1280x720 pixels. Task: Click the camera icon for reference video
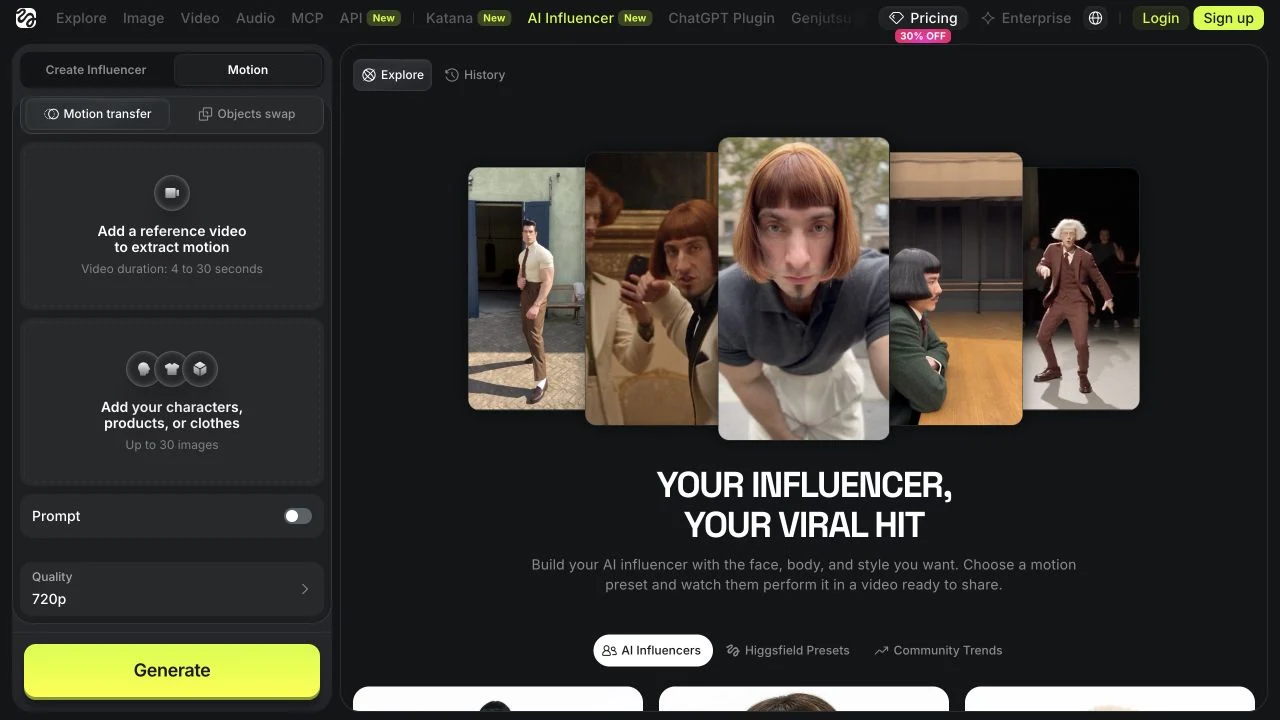pos(172,193)
